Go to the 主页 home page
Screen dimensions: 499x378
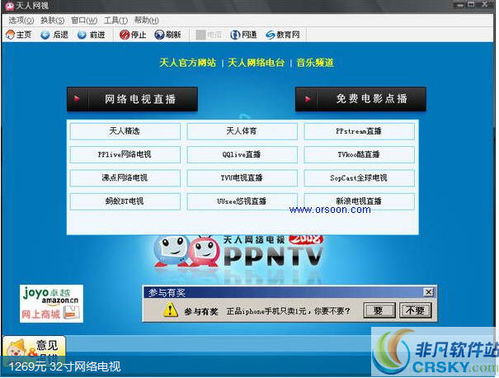(x=19, y=35)
